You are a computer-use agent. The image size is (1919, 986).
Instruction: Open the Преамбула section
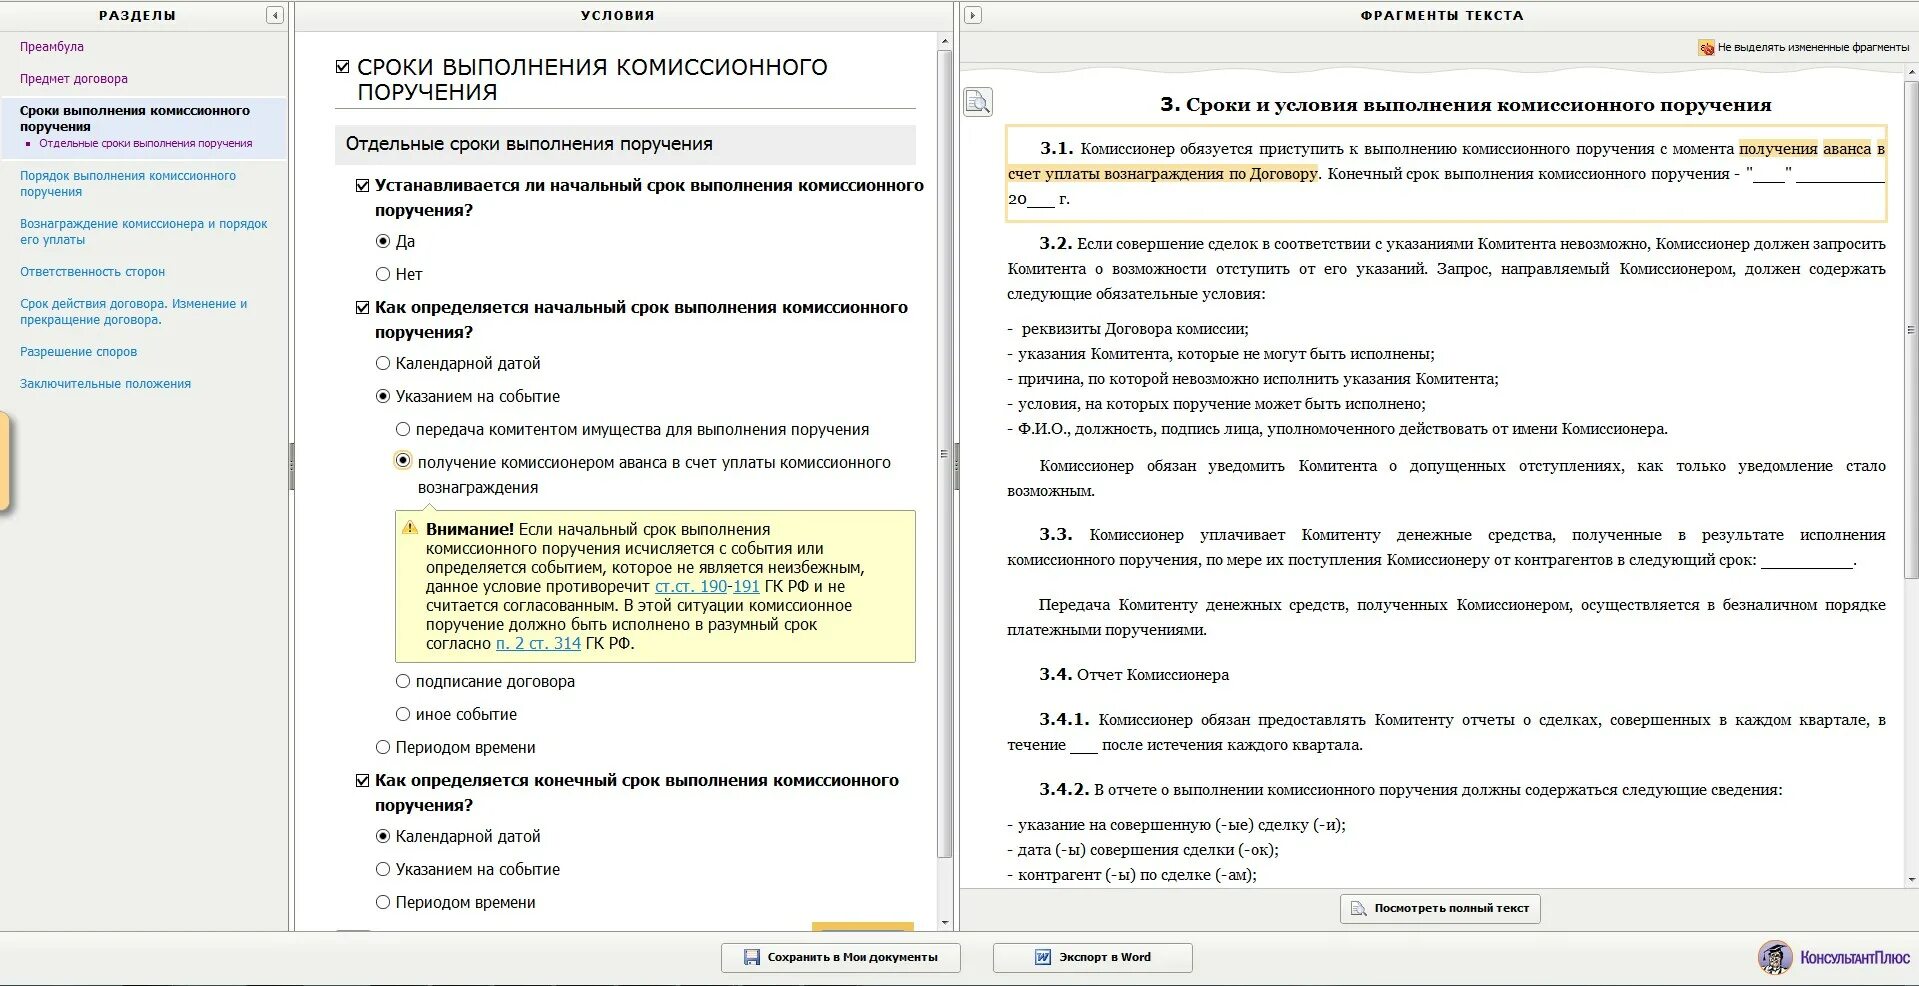click(52, 47)
